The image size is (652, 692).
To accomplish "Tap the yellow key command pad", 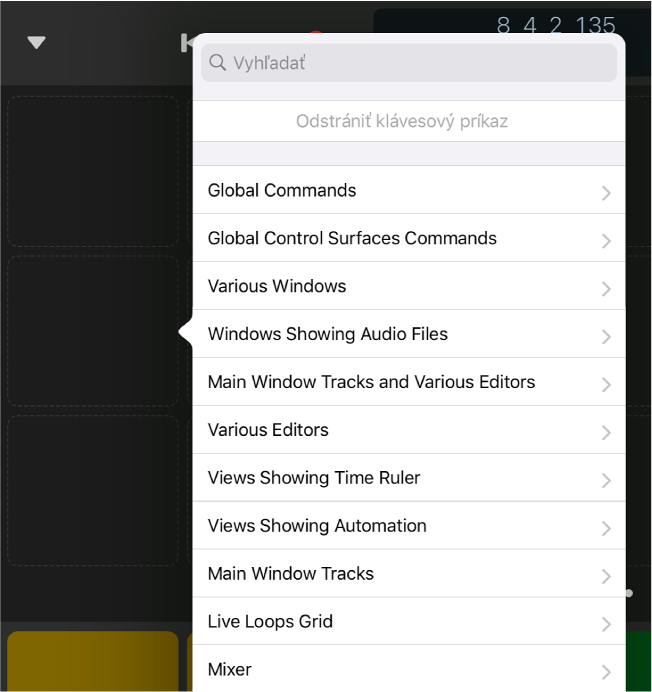I will [x=93, y=661].
